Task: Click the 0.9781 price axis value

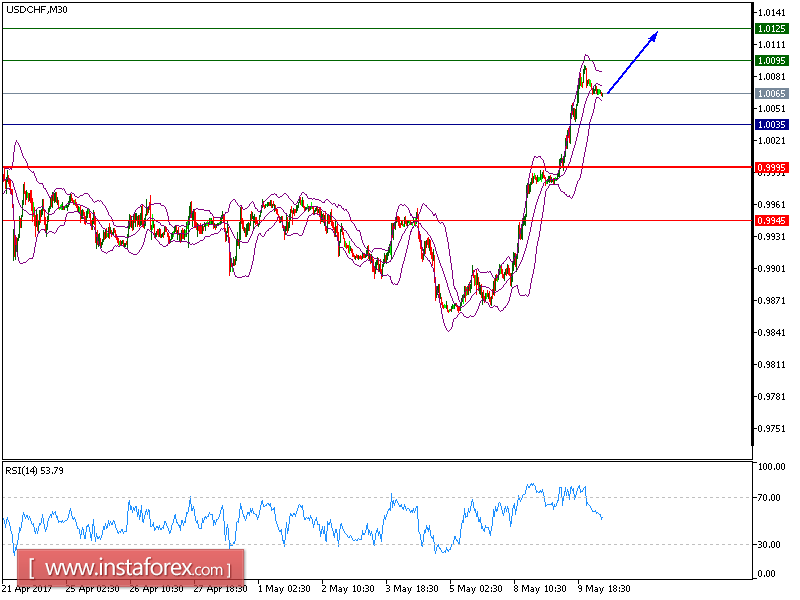Action: coord(771,396)
